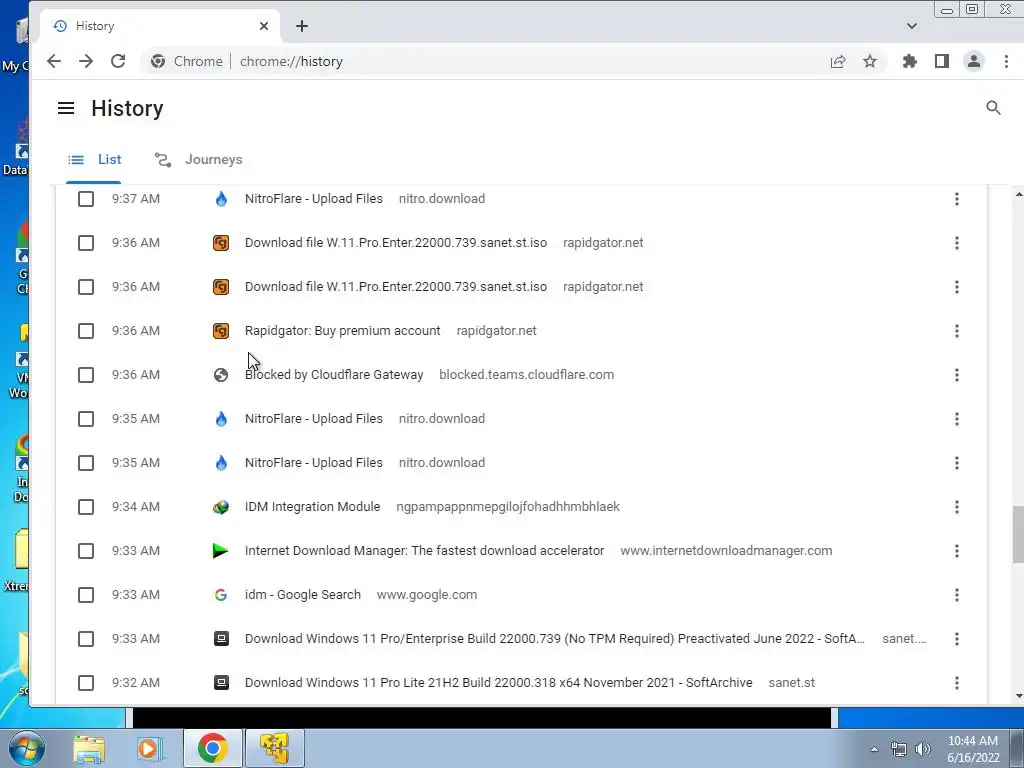
Task: Open more actions for idm Google Search
Action: [957, 595]
